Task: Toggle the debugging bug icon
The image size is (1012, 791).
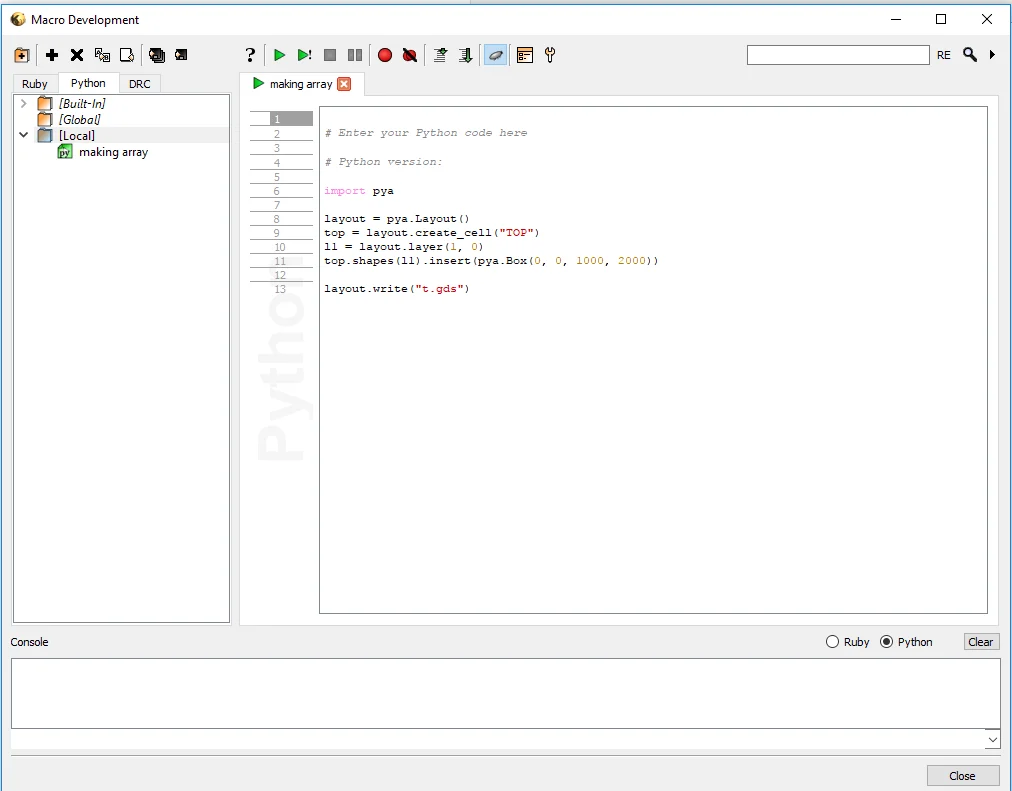Action: [496, 55]
